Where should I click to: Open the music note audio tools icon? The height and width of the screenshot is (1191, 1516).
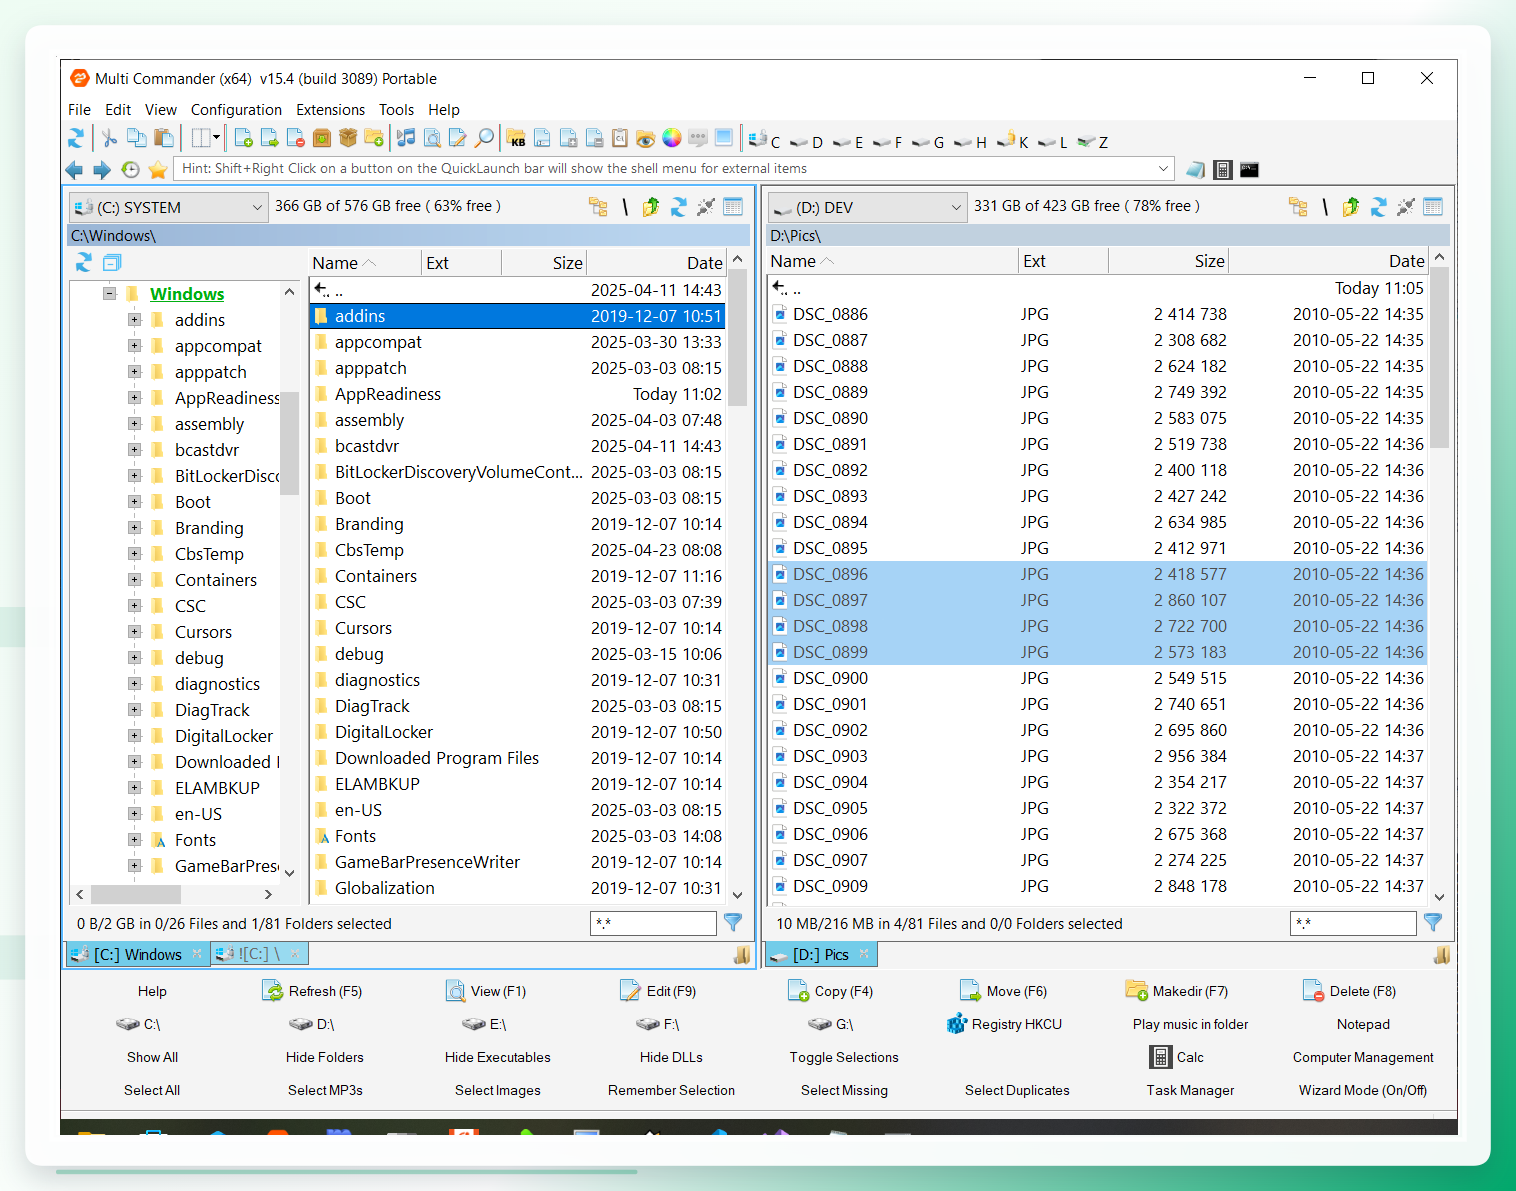(406, 138)
